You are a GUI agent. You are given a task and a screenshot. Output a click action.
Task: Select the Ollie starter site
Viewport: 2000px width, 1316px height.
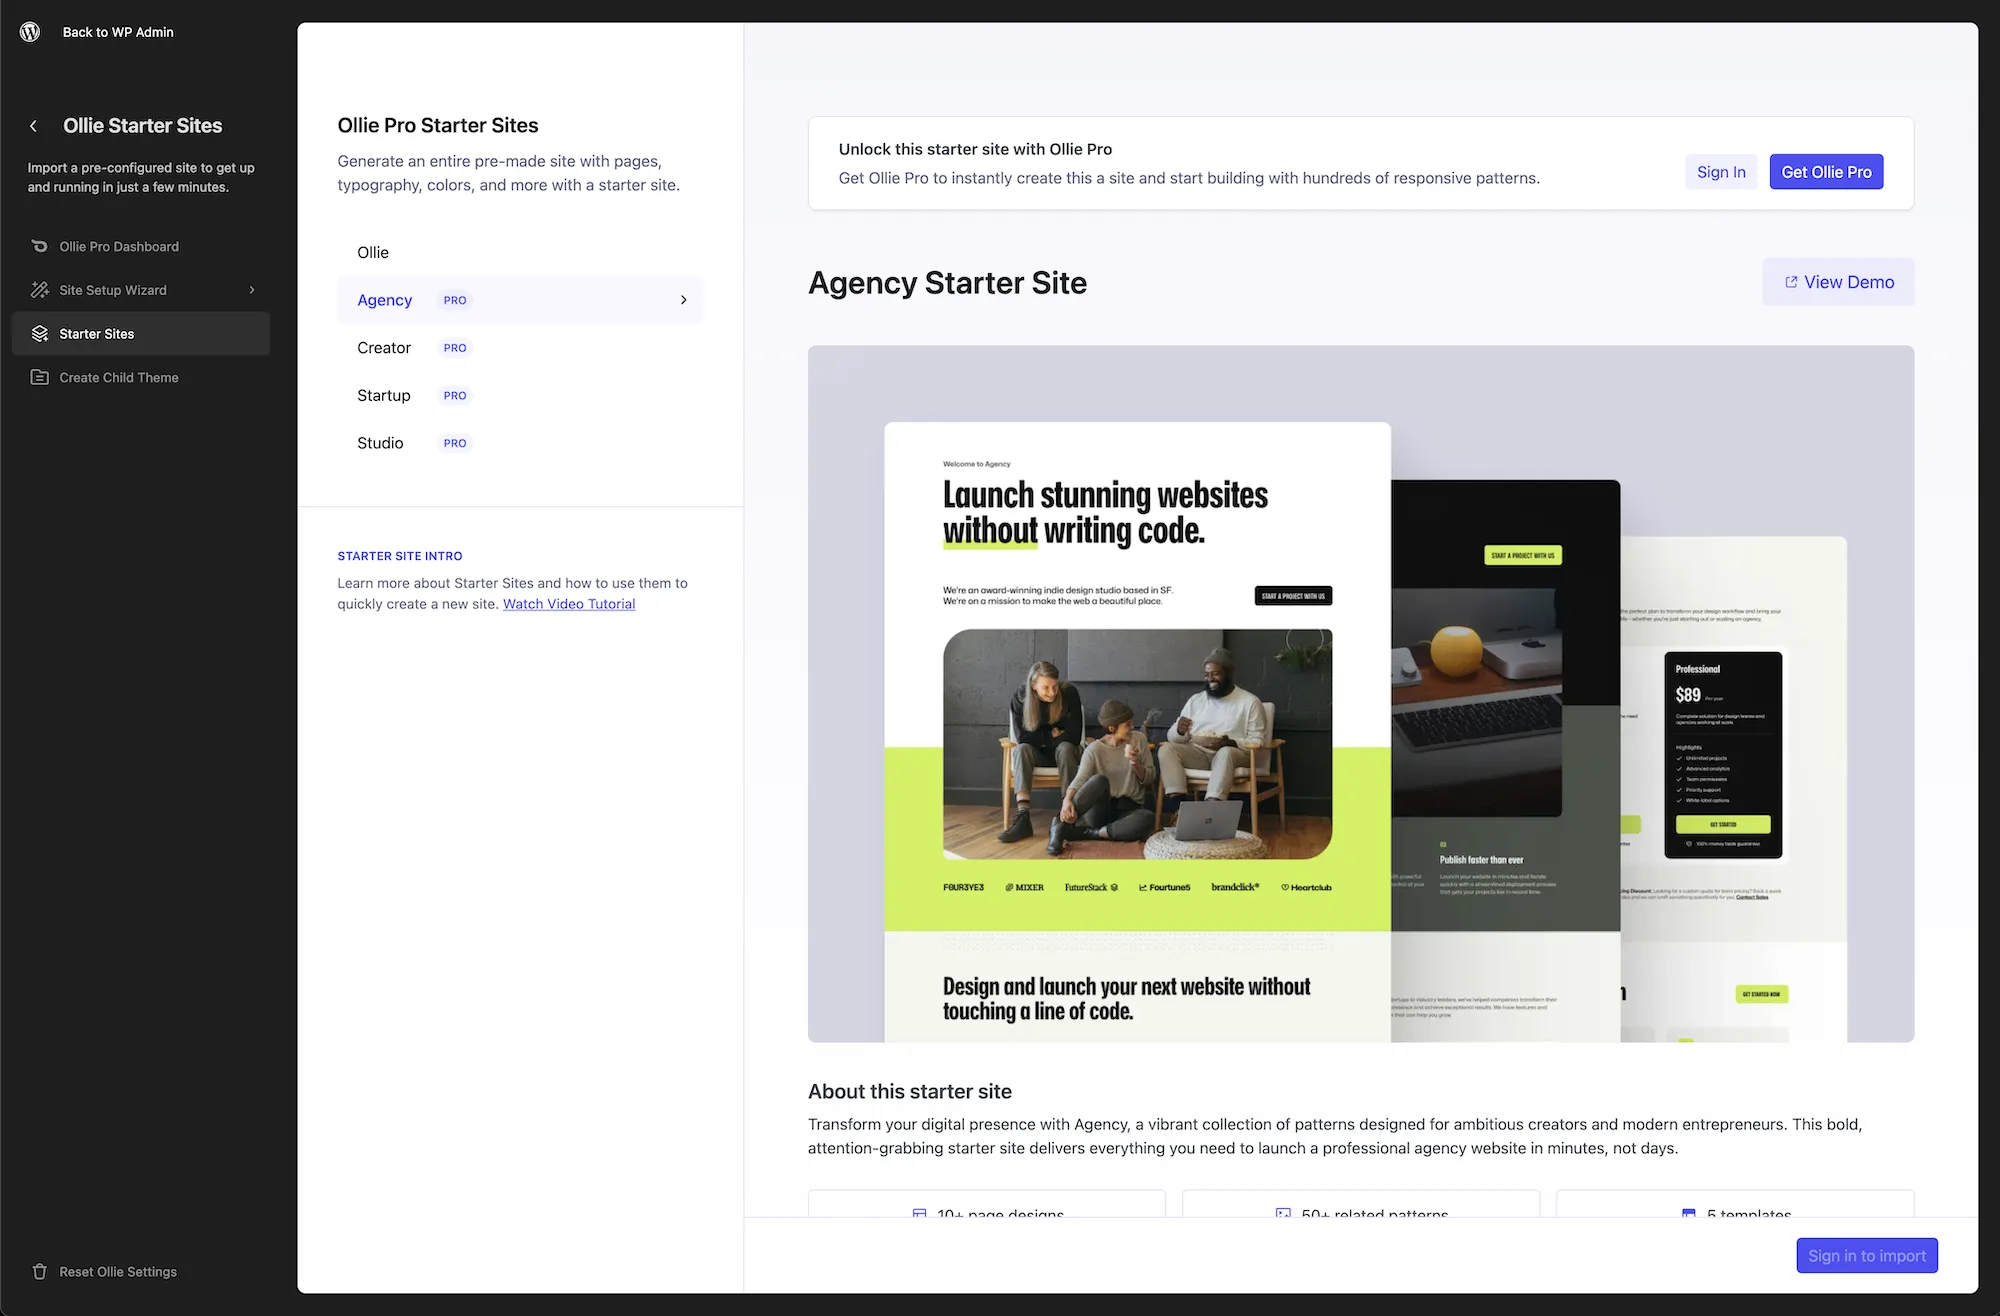[520, 252]
